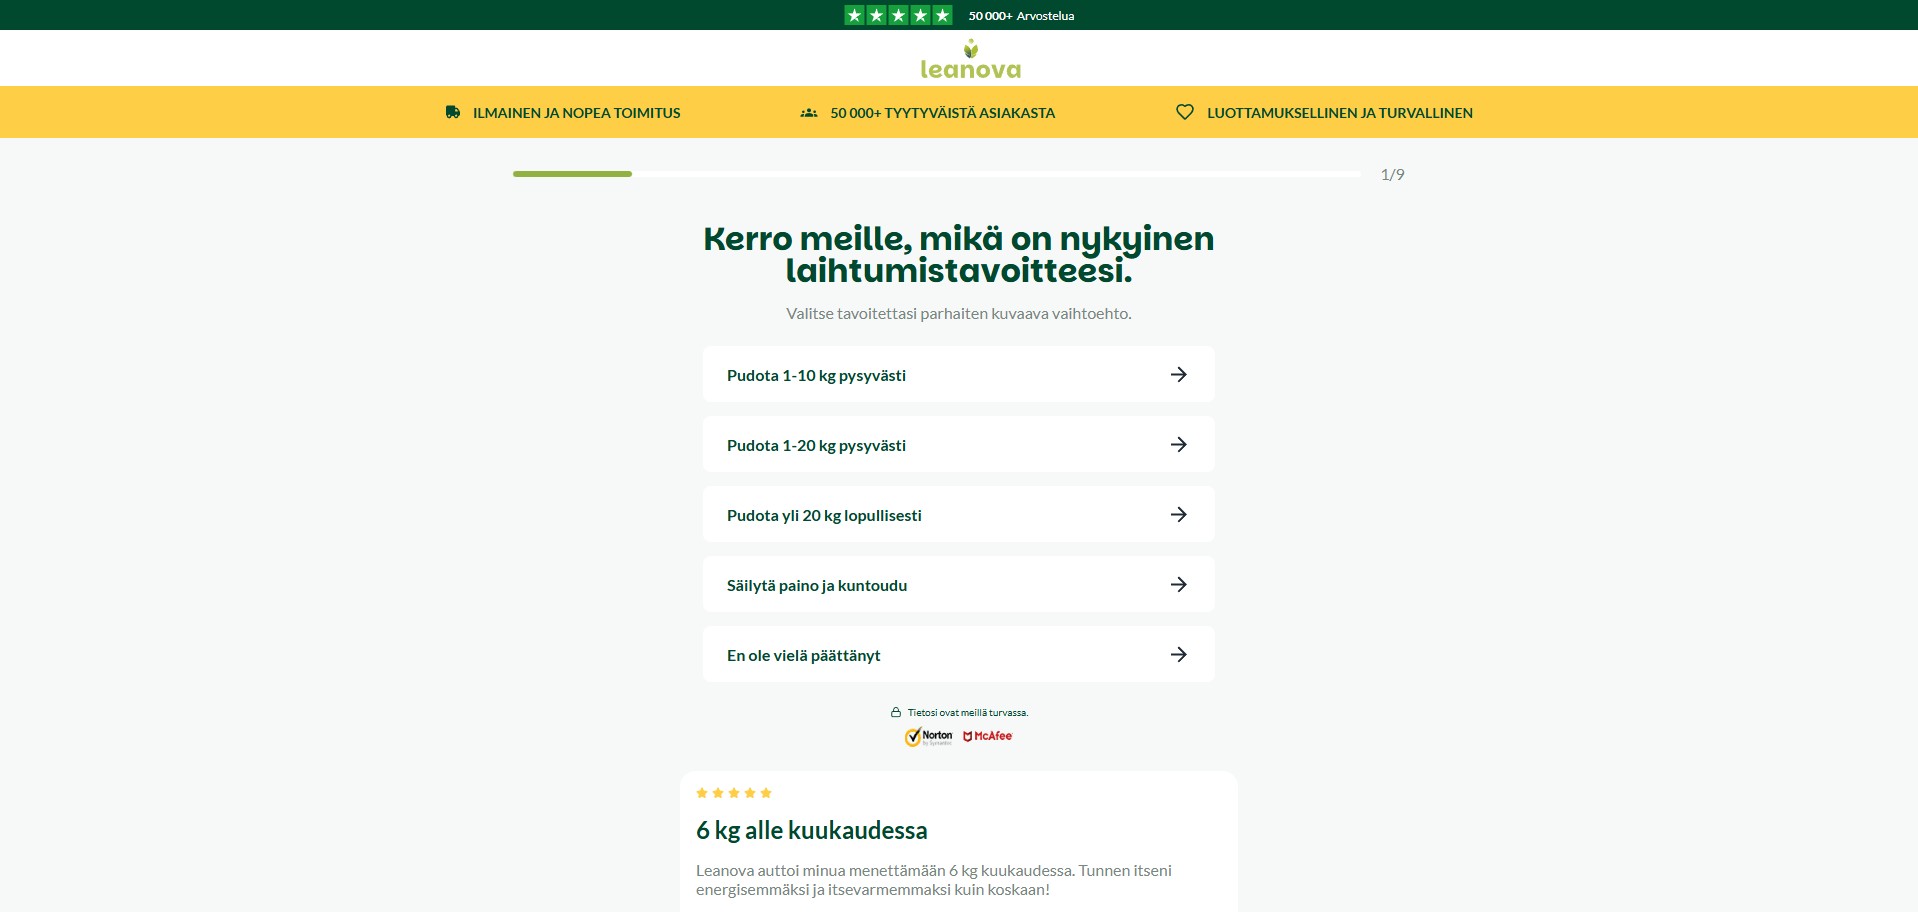Viewport: 1918px width, 912px height.
Task: Click the green quiz progress bar
Action: (x=572, y=174)
